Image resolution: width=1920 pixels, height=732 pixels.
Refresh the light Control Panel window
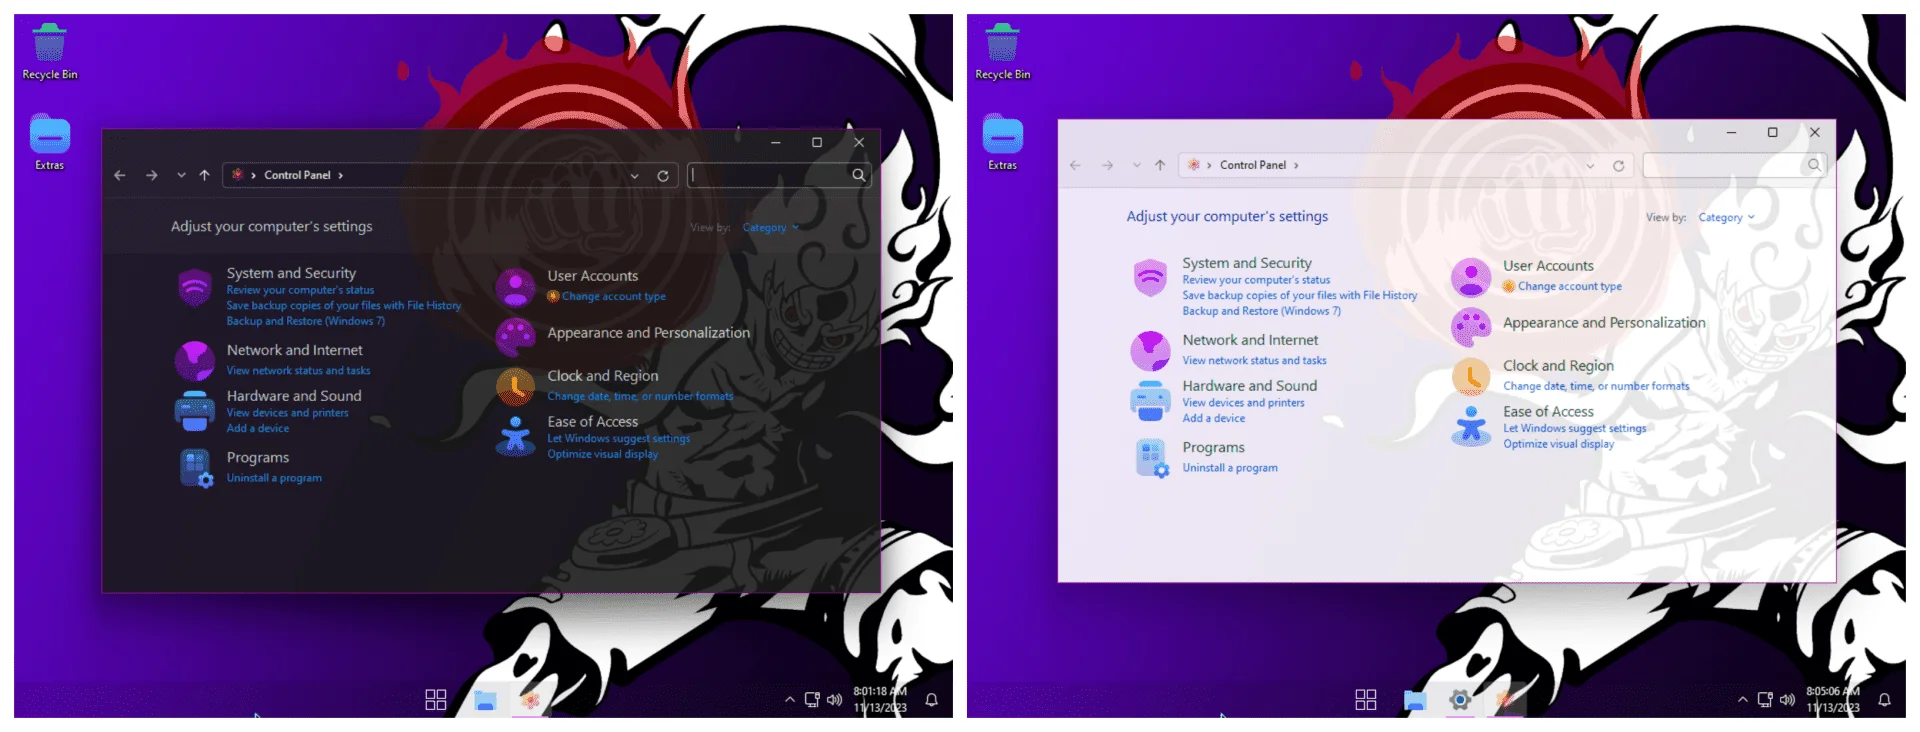[x=1618, y=166]
